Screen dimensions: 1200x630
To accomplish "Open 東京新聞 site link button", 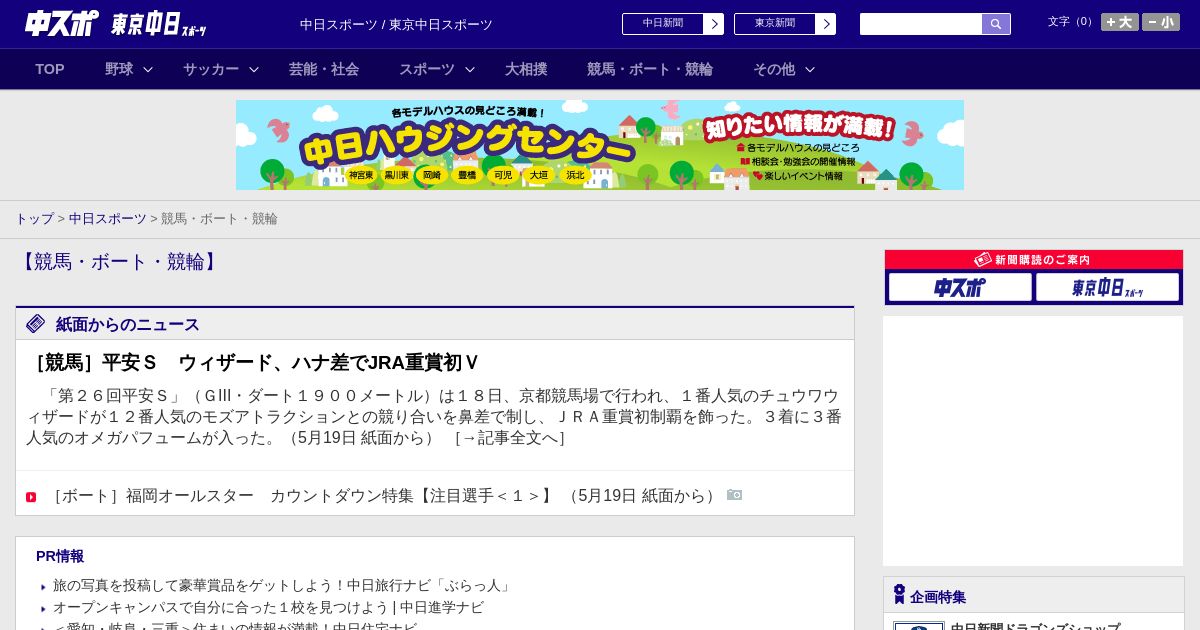I will [x=775, y=24].
